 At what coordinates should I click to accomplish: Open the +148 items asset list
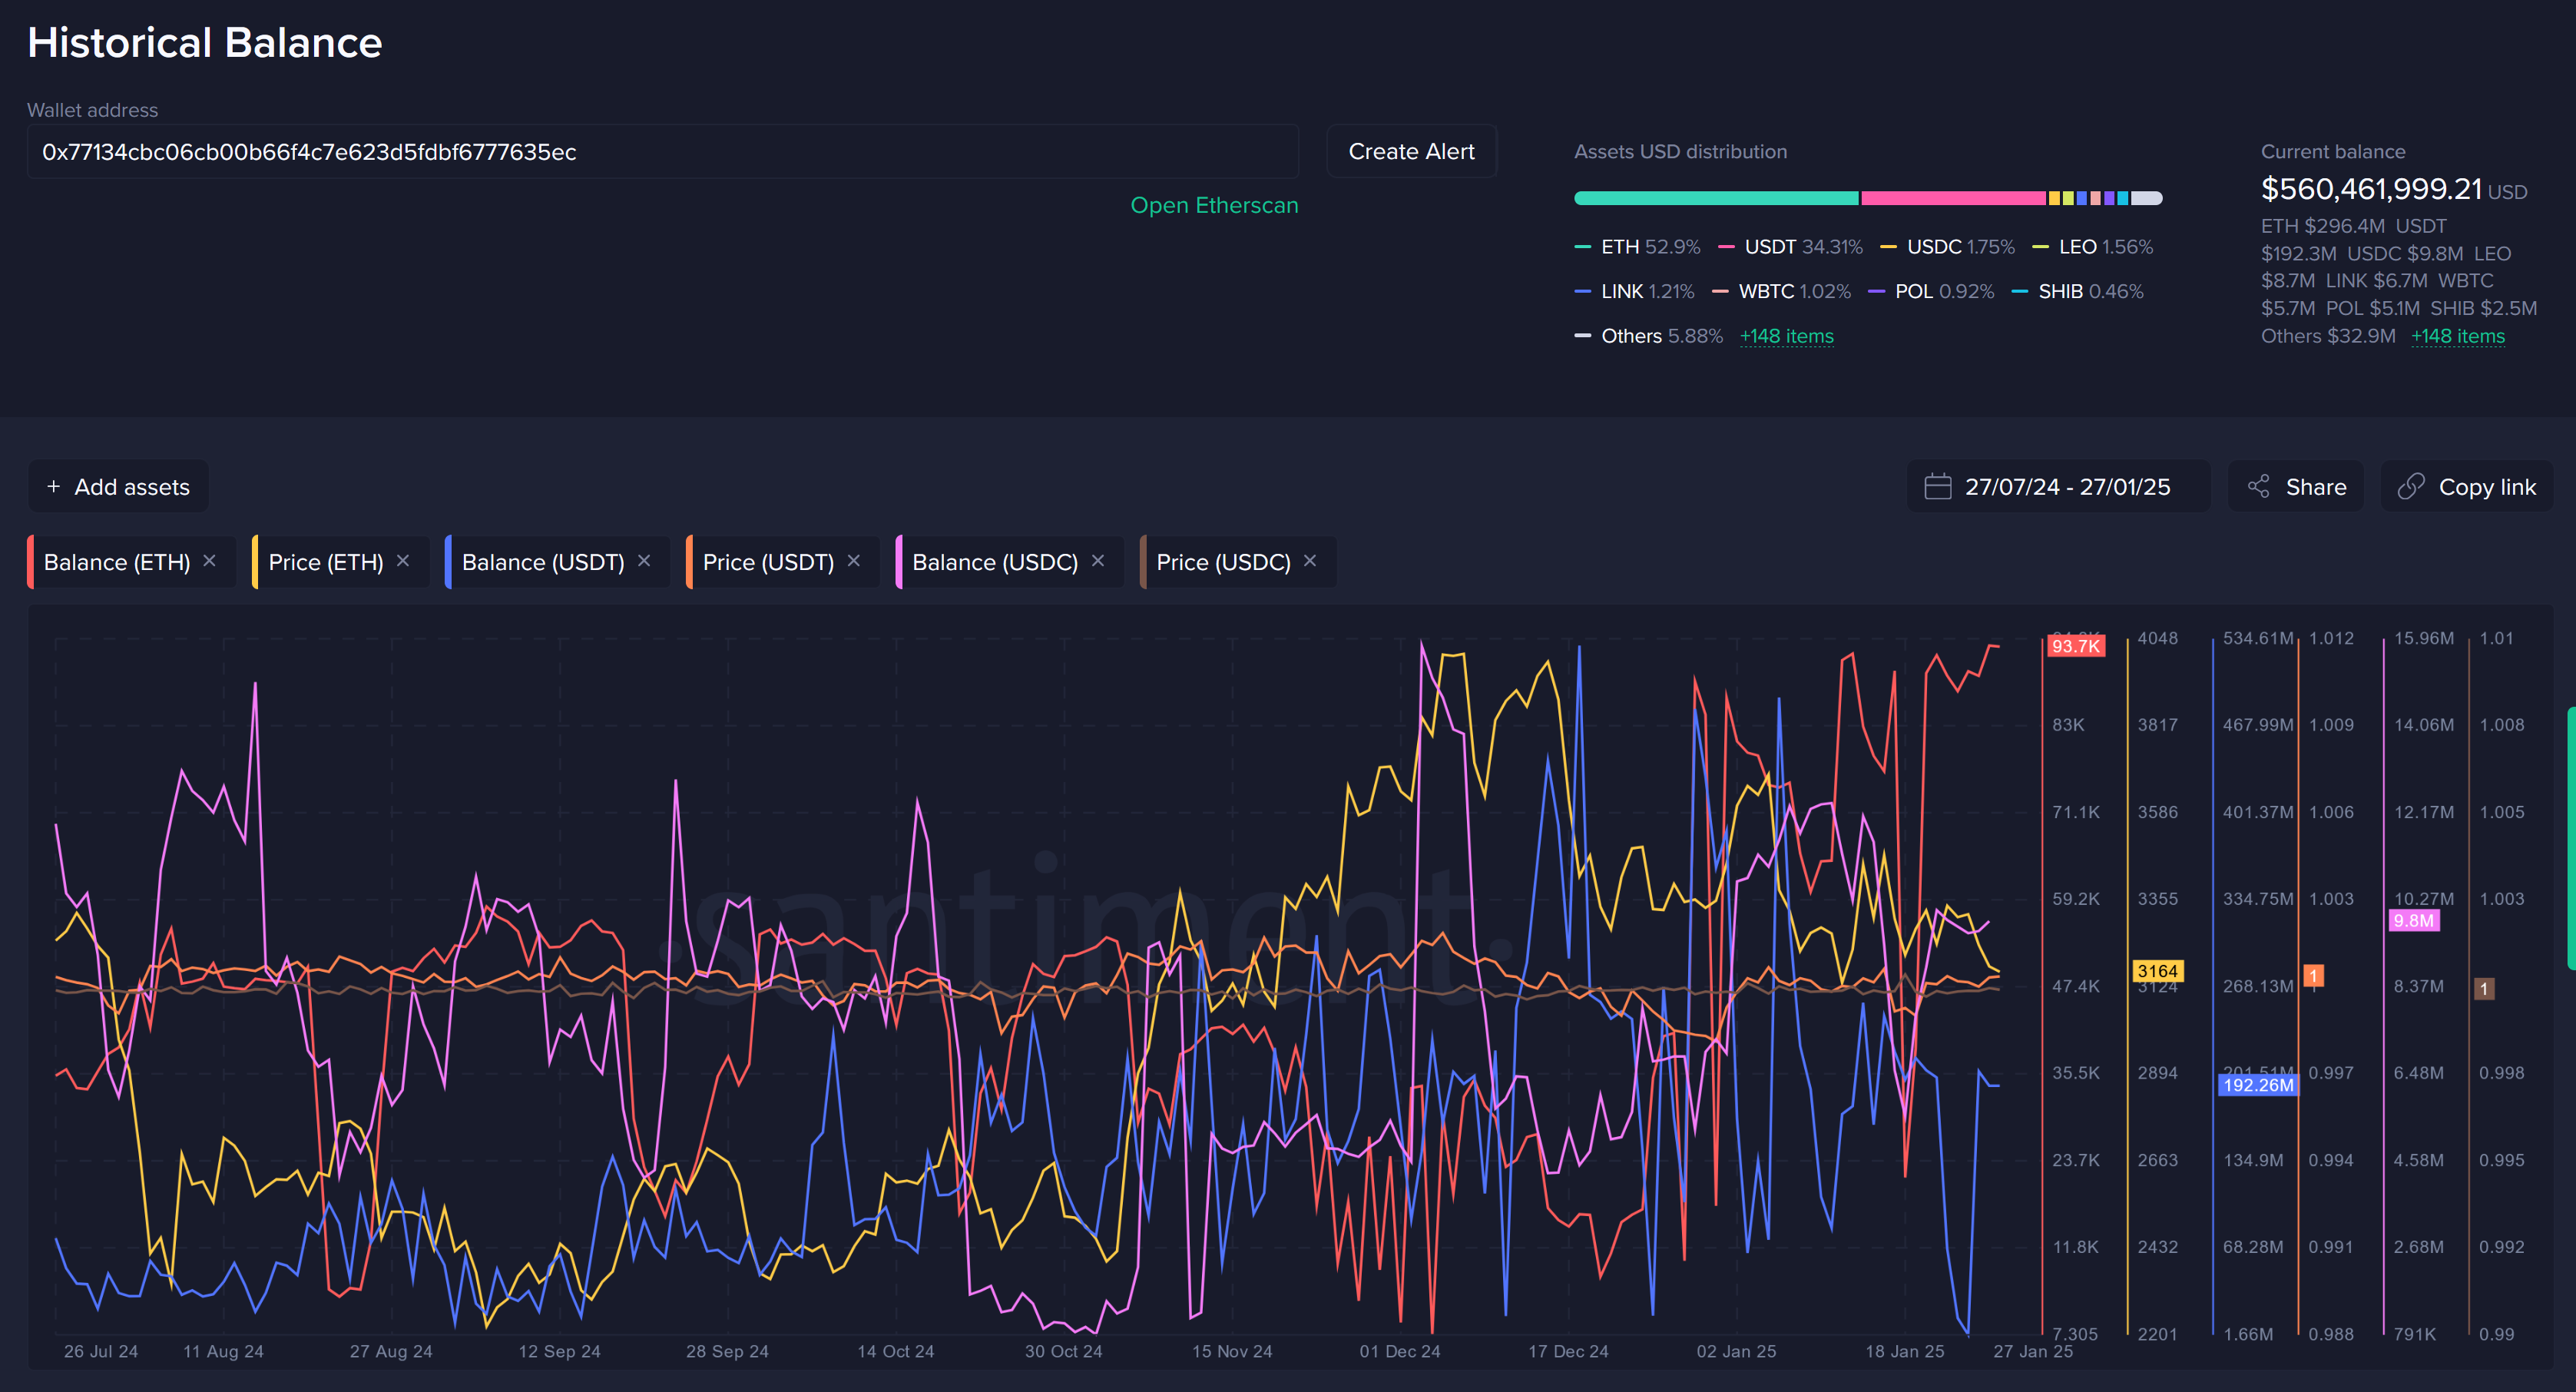(1787, 336)
